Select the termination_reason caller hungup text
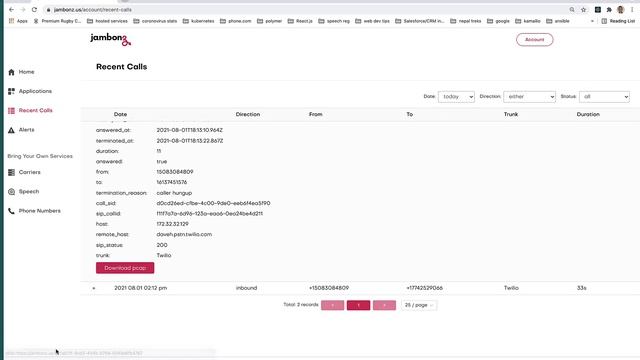The width and height of the screenshot is (640, 360). pyautogui.click(x=174, y=193)
